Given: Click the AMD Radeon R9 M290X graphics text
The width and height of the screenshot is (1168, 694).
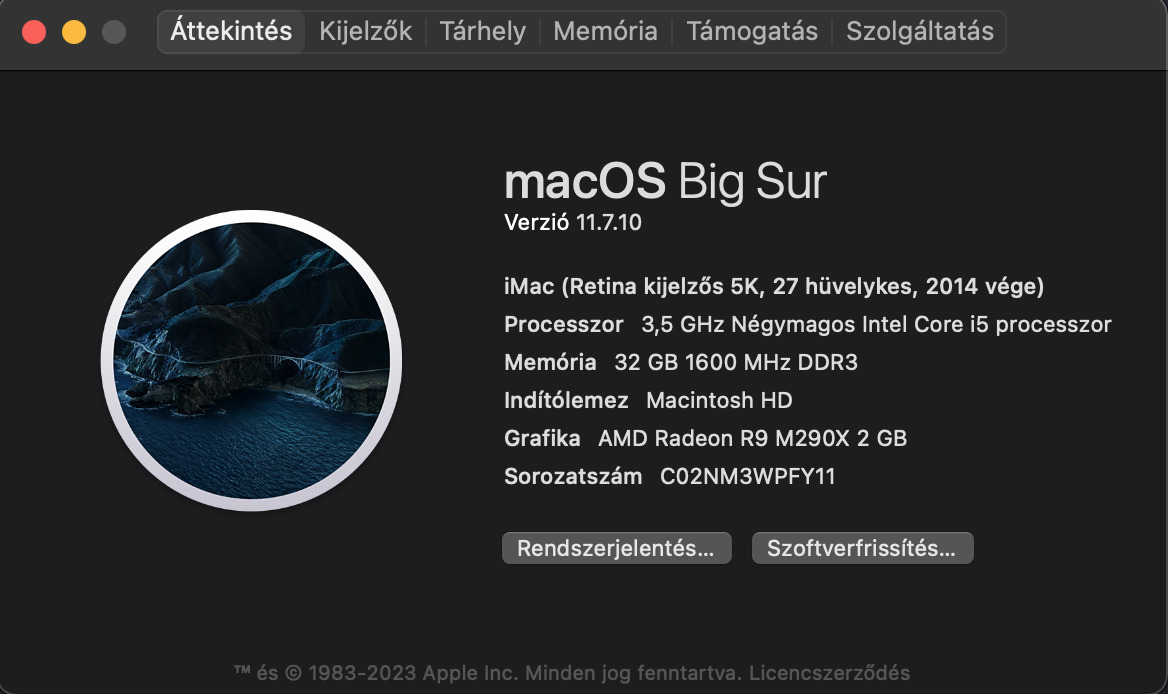Looking at the screenshot, I should (x=752, y=439).
